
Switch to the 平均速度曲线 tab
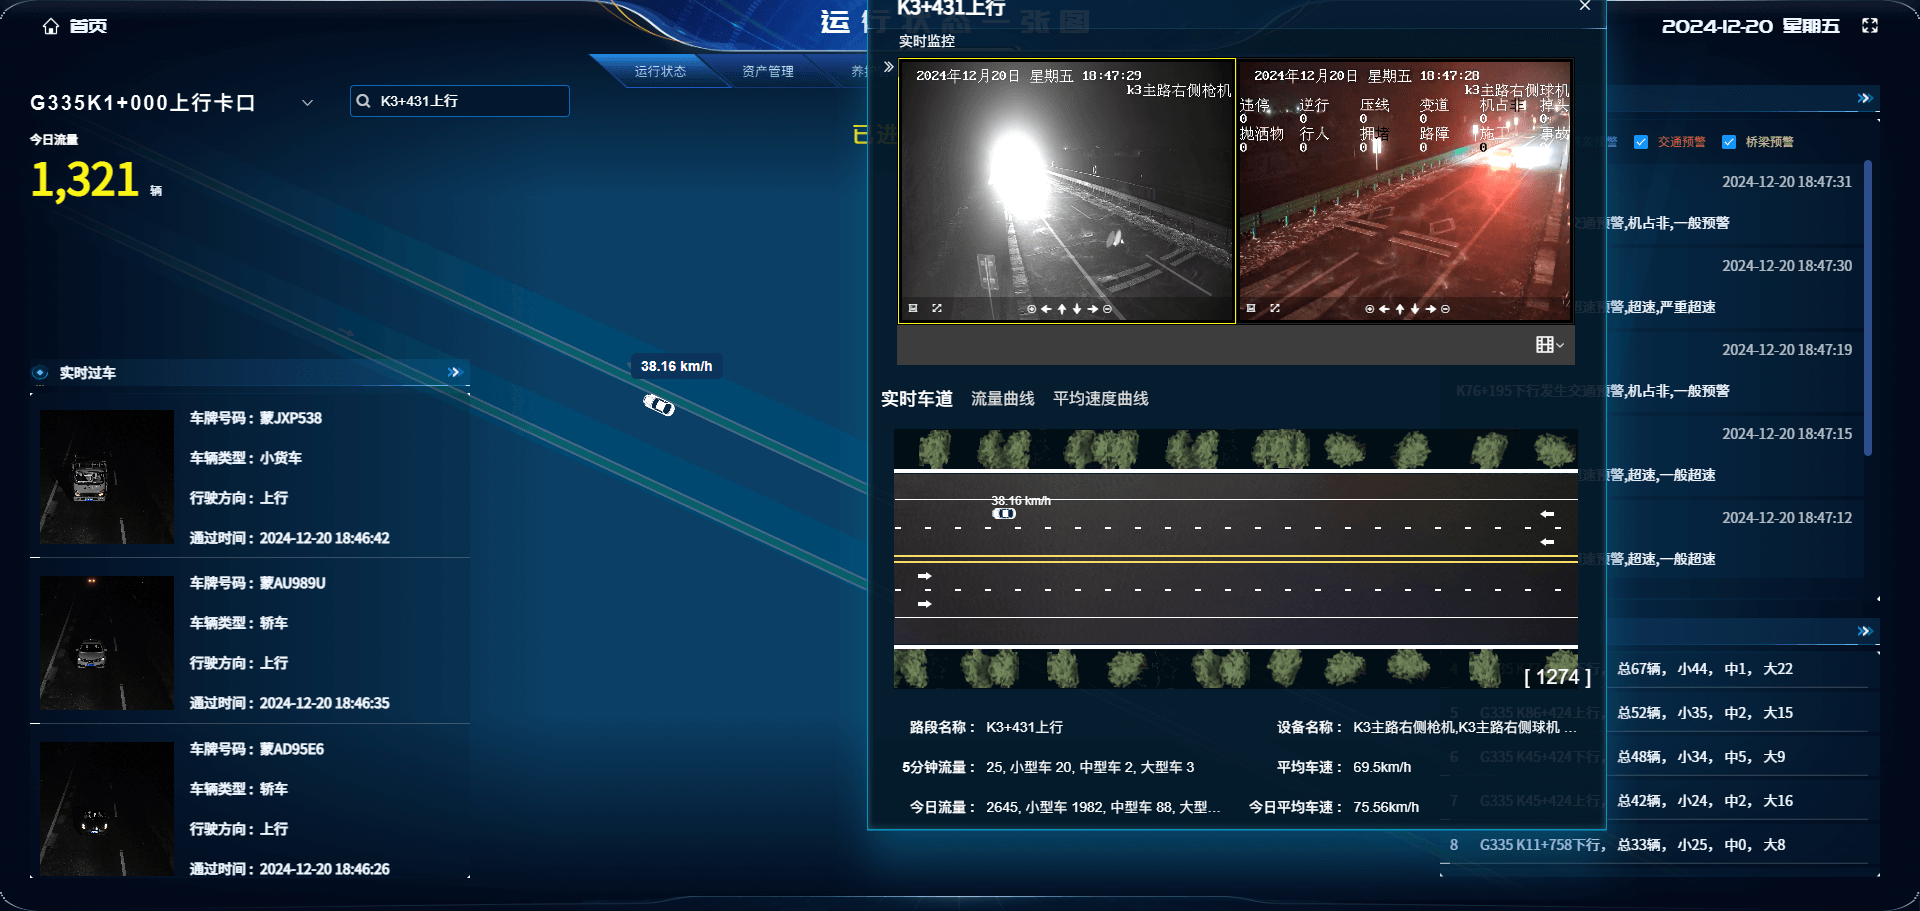point(1100,399)
